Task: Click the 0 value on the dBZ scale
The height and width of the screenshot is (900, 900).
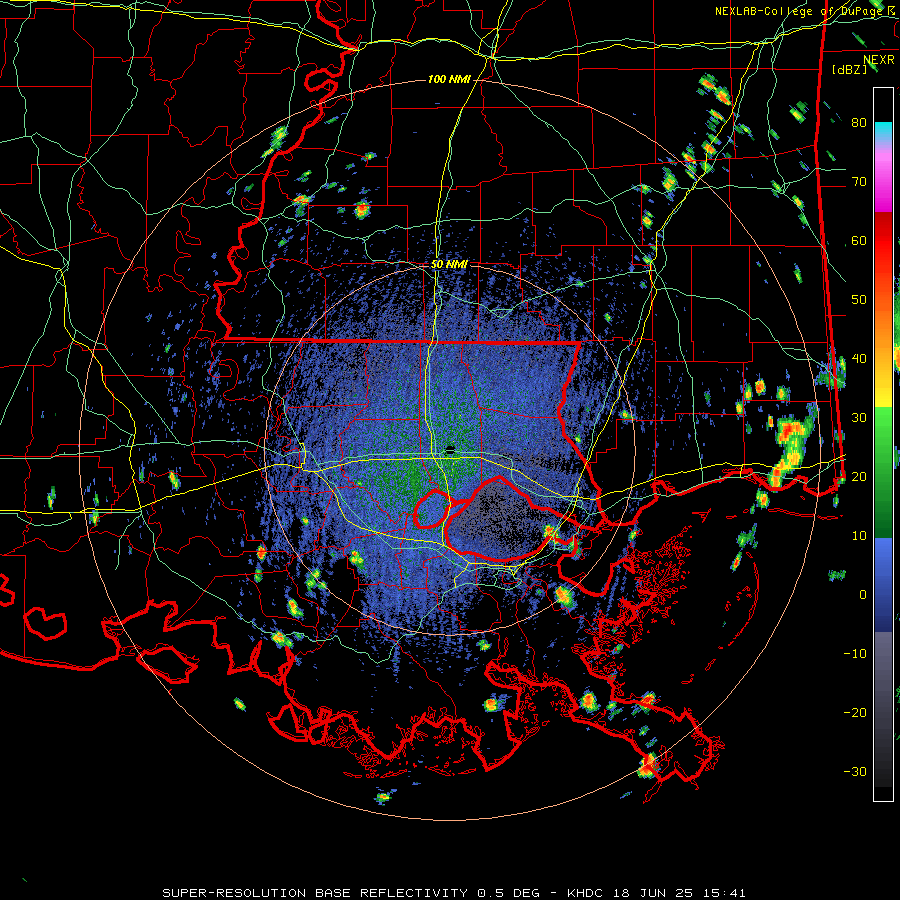Action: click(863, 595)
